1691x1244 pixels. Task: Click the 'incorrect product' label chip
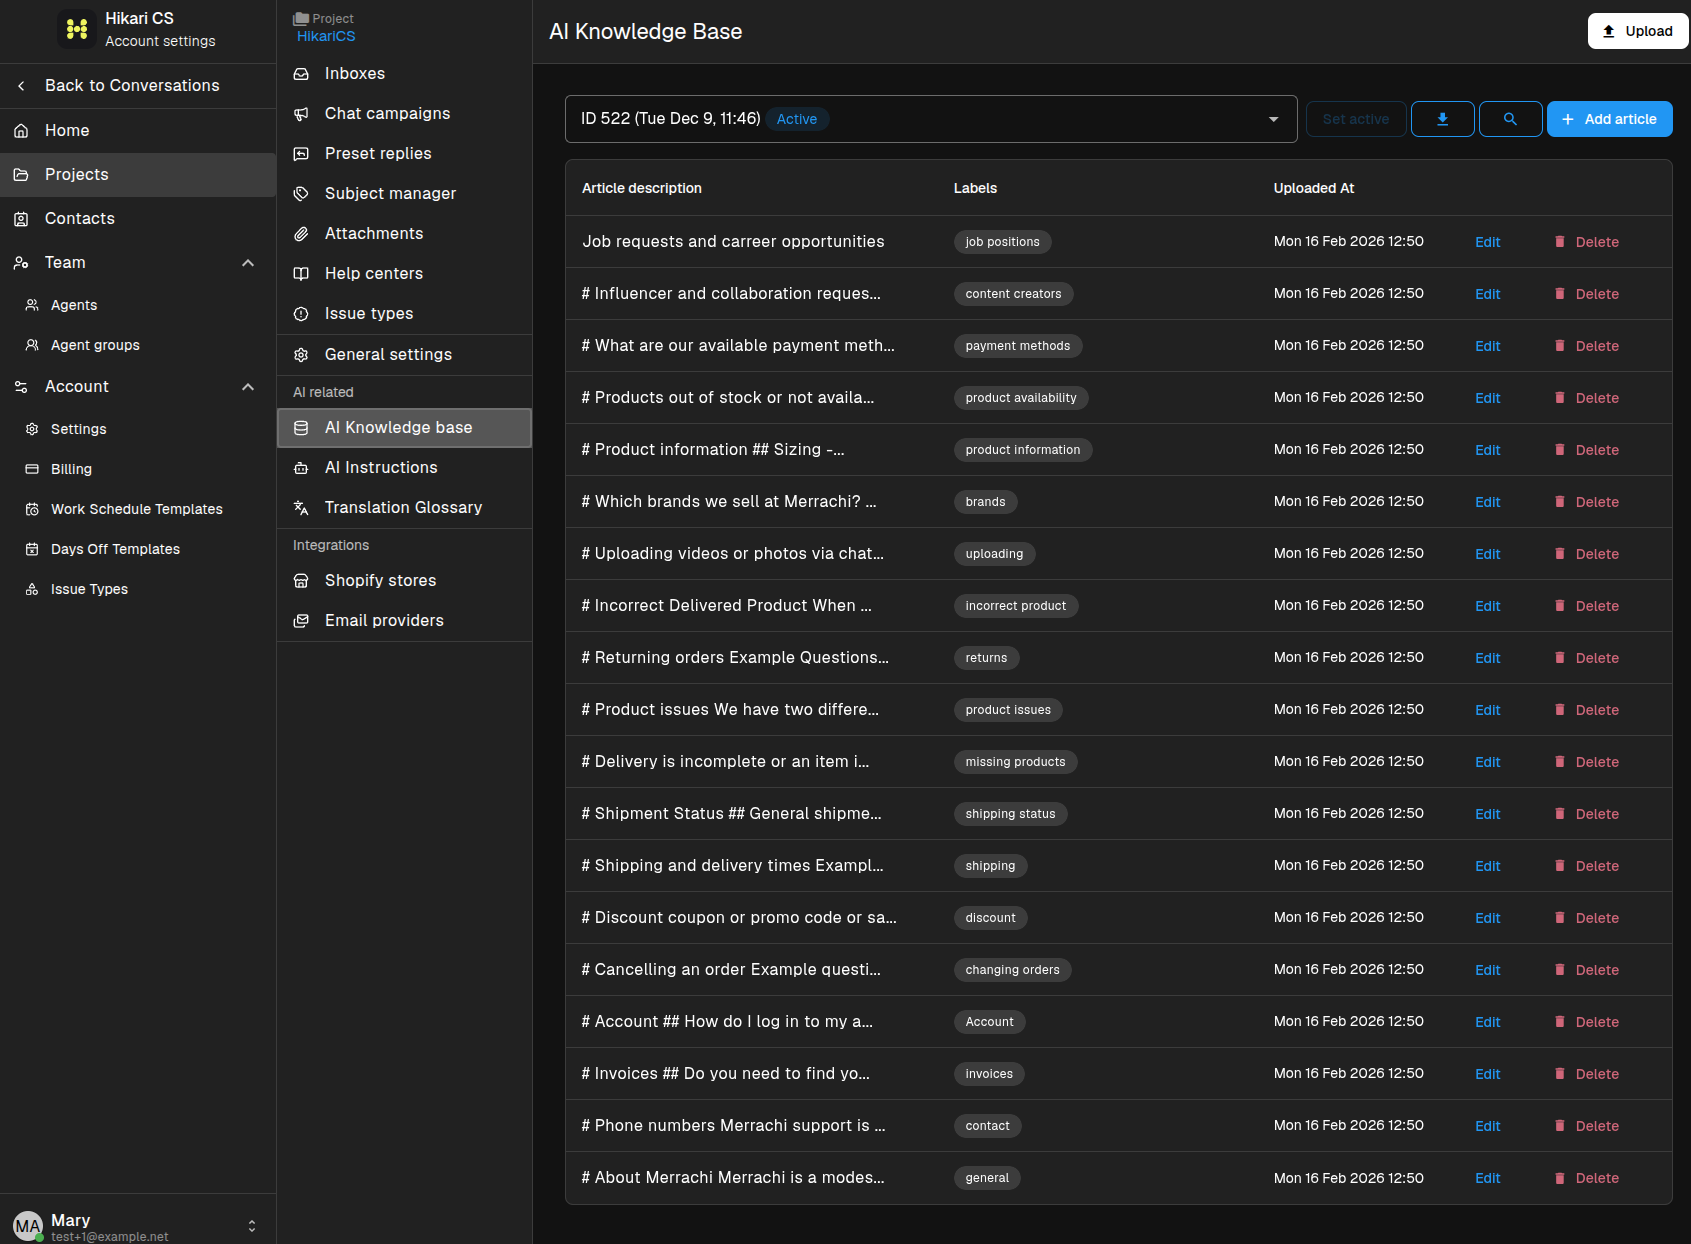click(1015, 606)
